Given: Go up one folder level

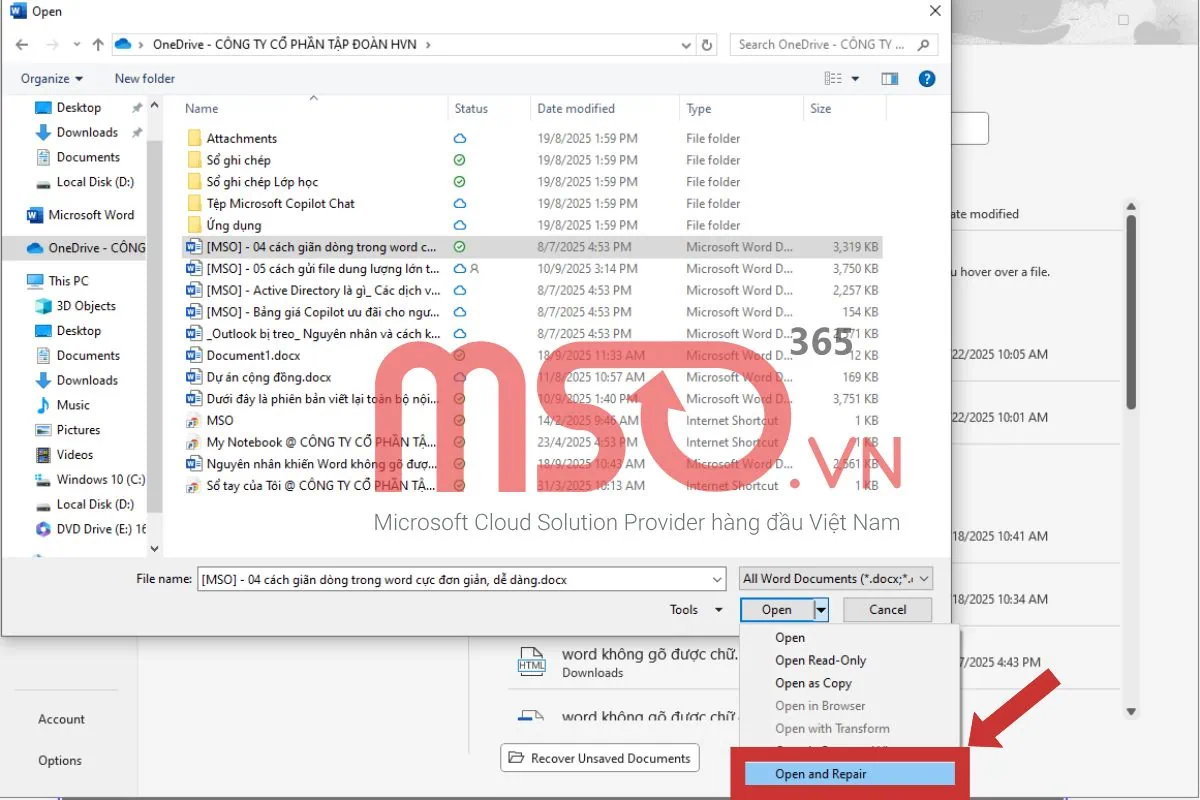Looking at the screenshot, I should (x=98, y=45).
